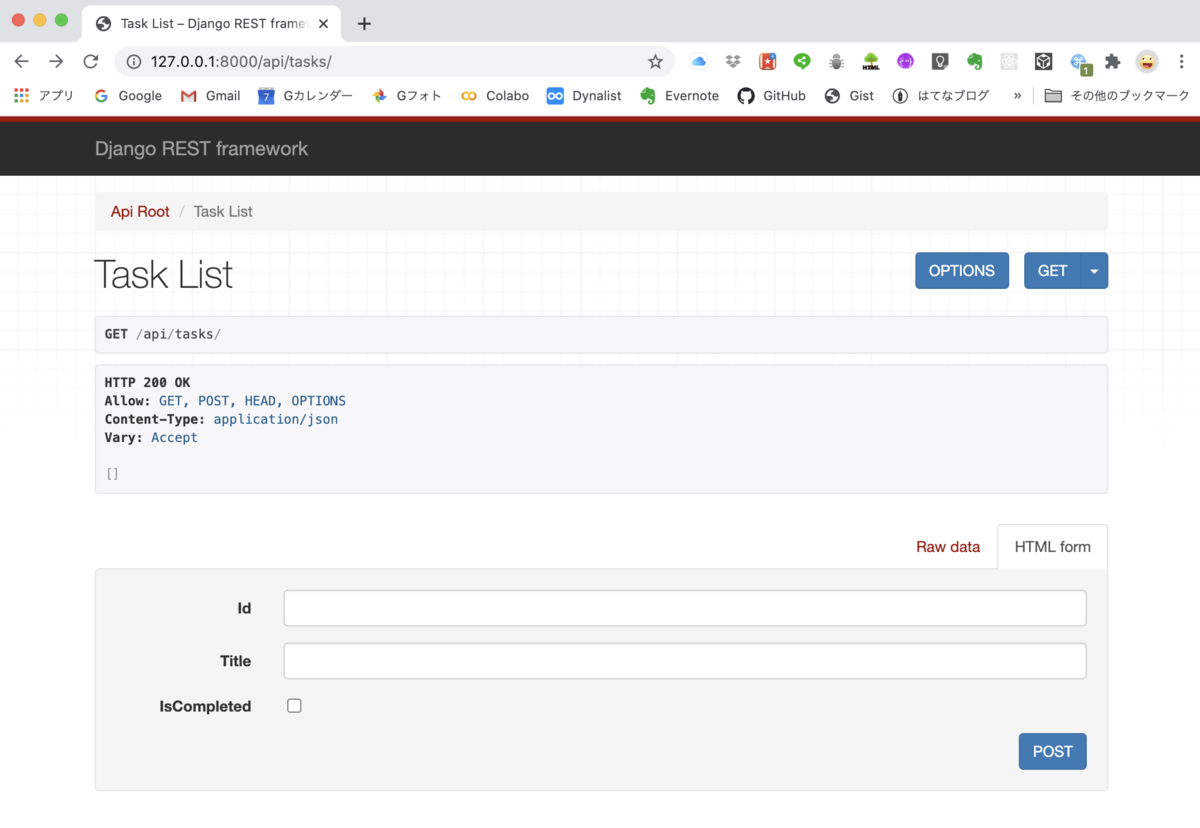Open the Gカレンダー bookmark
The width and height of the screenshot is (1200, 828).
click(305, 96)
